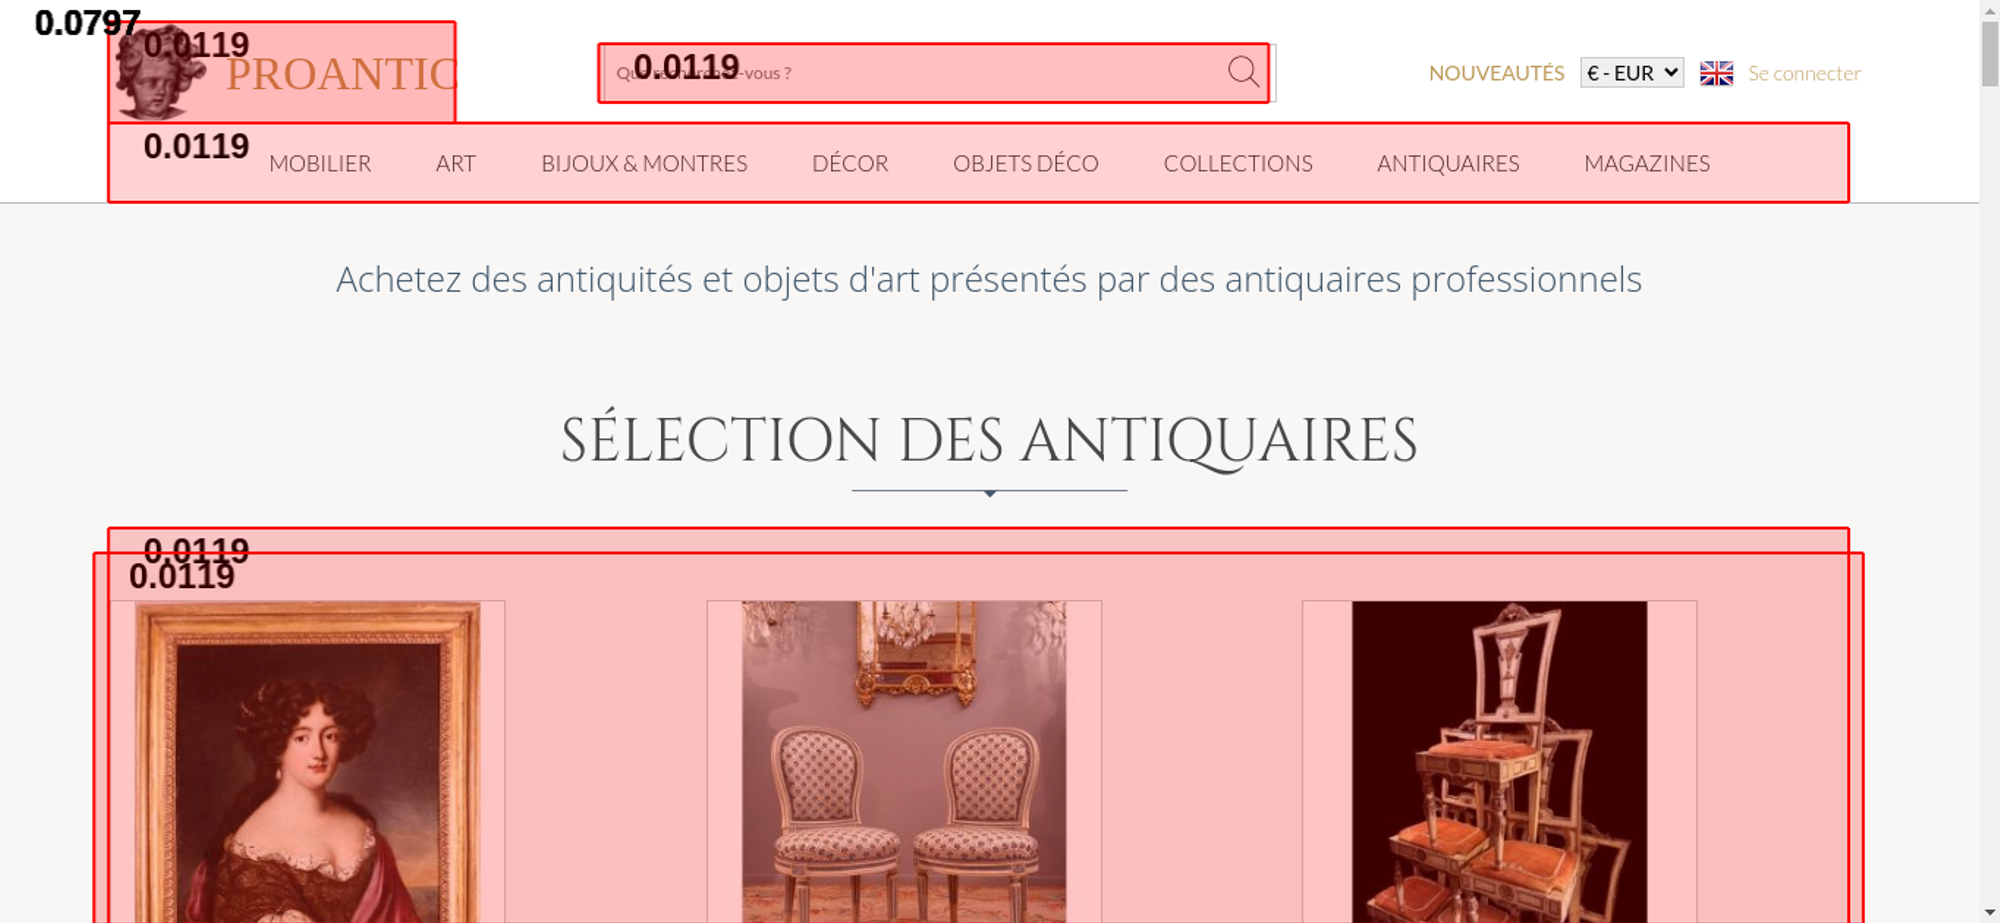Focus the search input field
The height and width of the screenshot is (923, 2000).
[915, 73]
